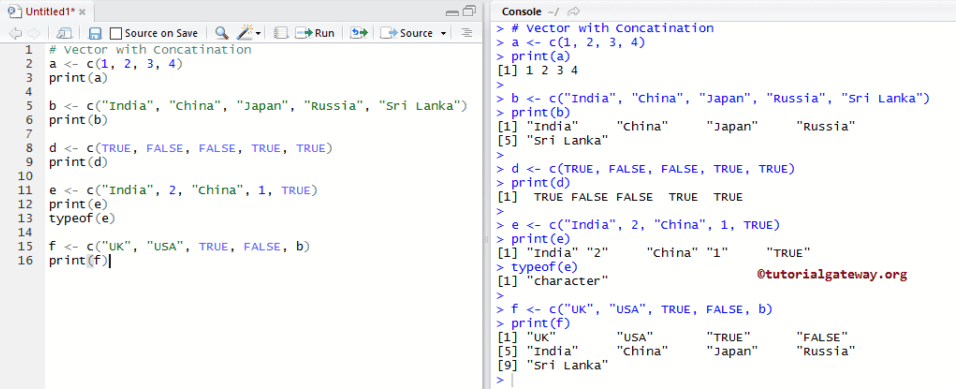Click 'print(f)' on editor line 16
Screen dimensions: 956x389
point(78,260)
